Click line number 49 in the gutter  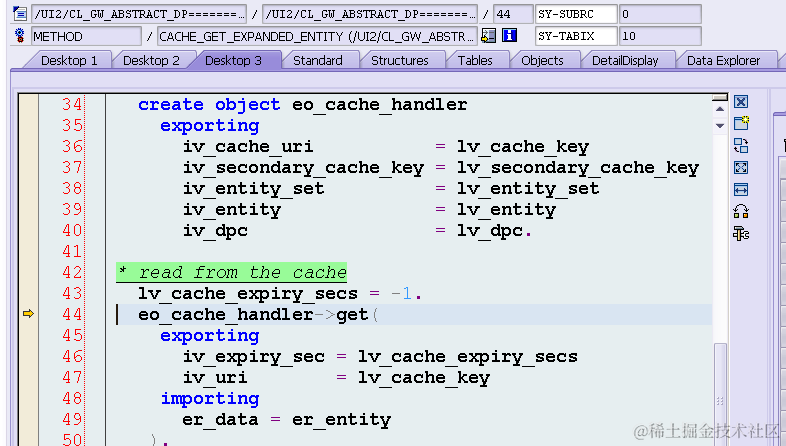click(x=72, y=419)
